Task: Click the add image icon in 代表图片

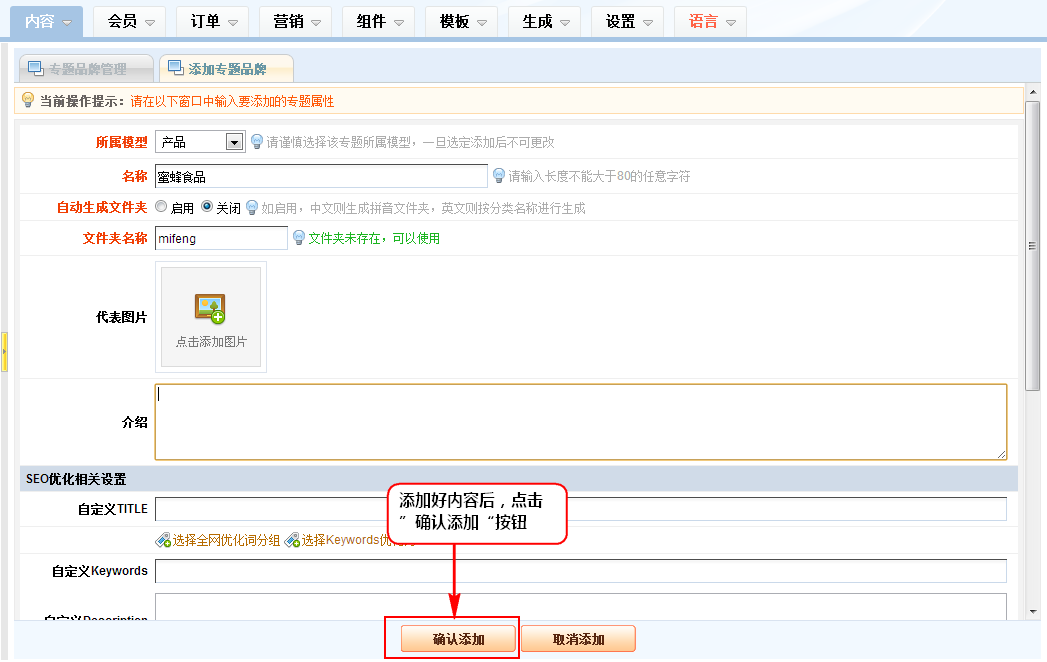Action: click(210, 309)
